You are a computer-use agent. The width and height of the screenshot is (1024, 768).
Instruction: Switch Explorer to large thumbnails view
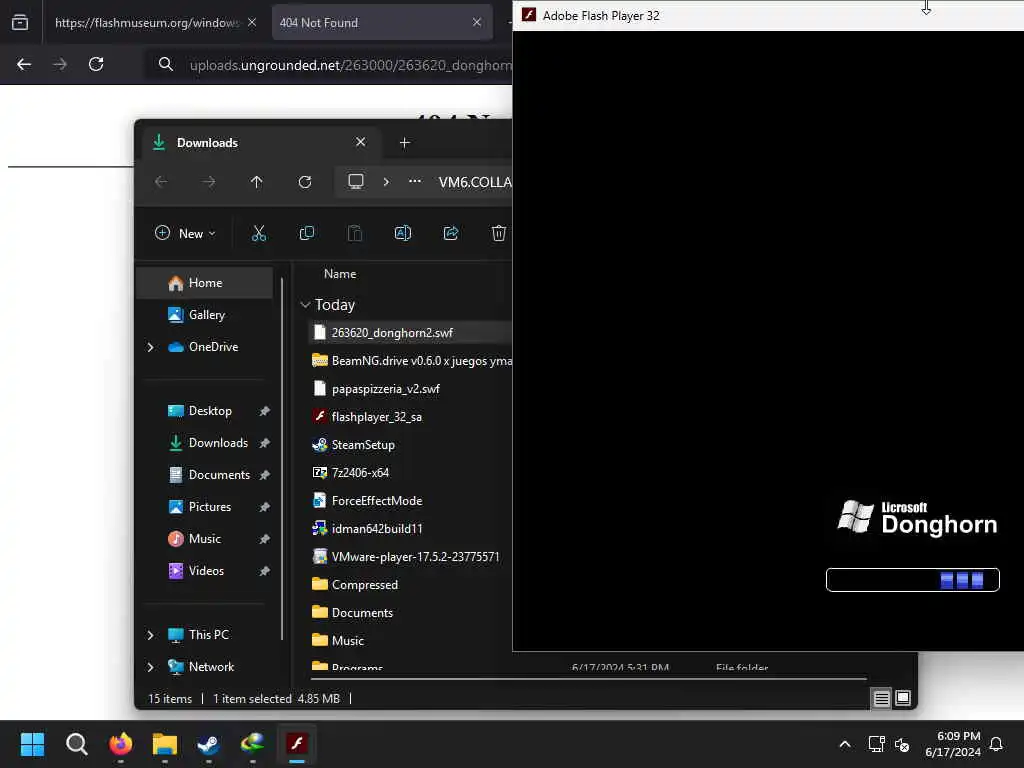tap(903, 699)
